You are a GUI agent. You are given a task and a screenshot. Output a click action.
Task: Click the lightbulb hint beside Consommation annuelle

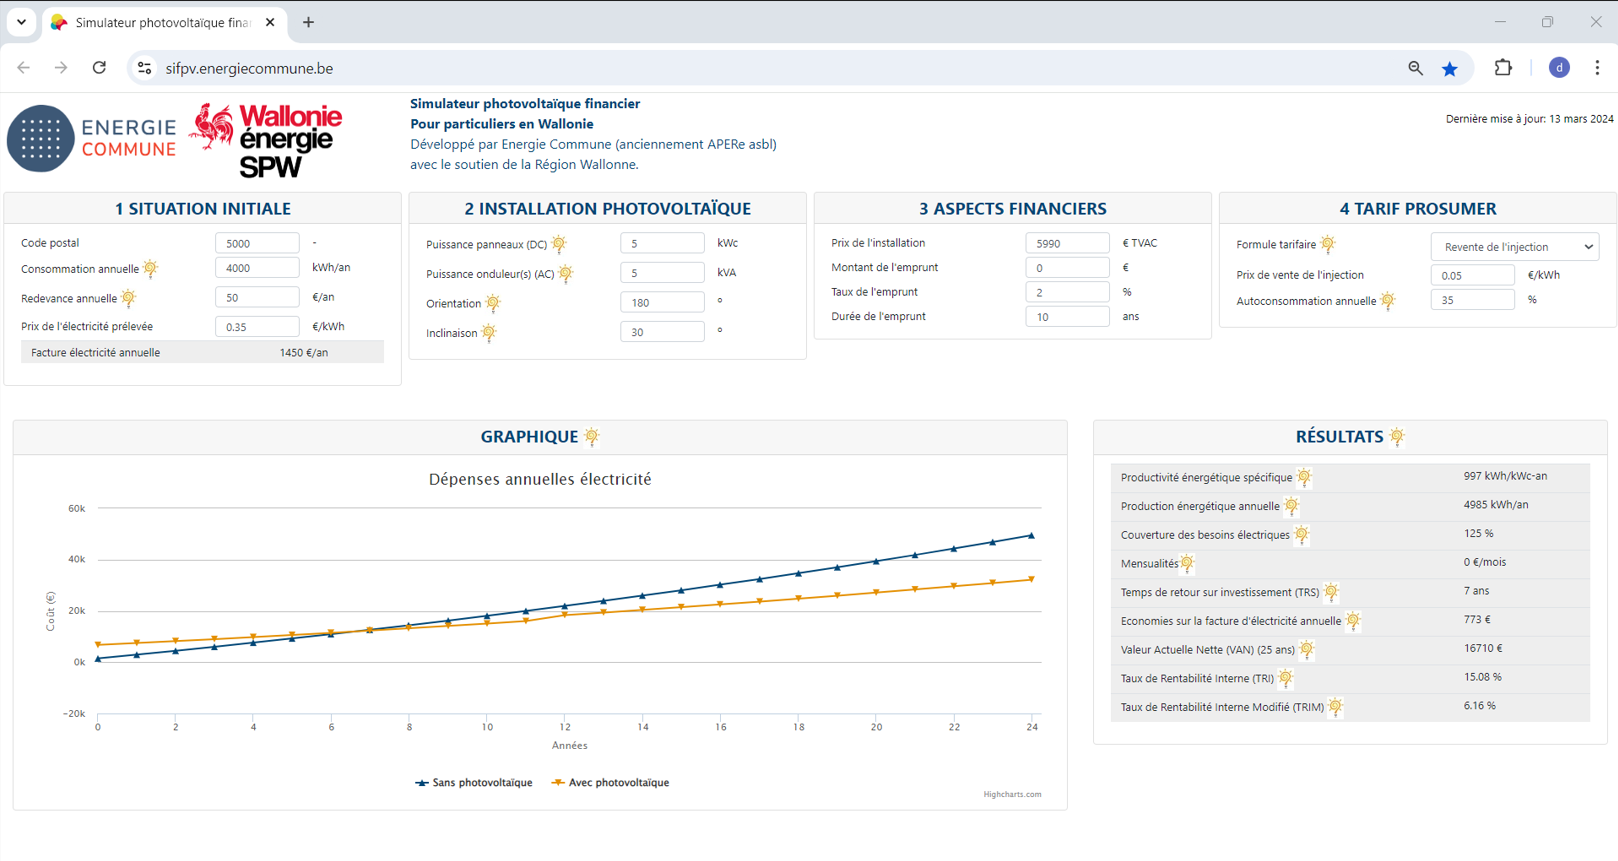(x=150, y=268)
